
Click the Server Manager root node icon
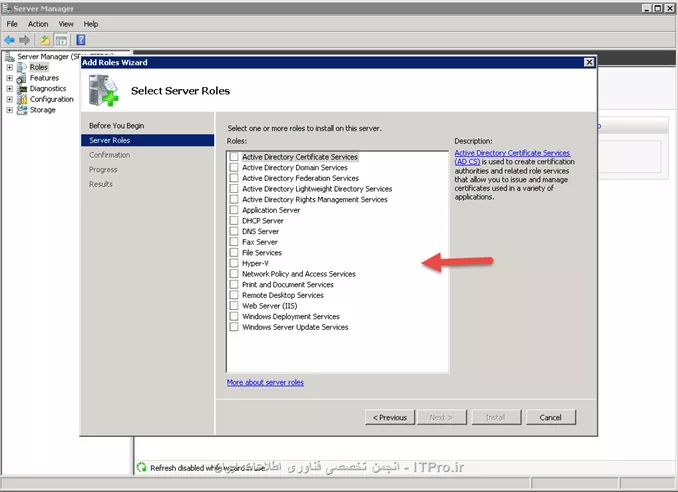point(10,56)
